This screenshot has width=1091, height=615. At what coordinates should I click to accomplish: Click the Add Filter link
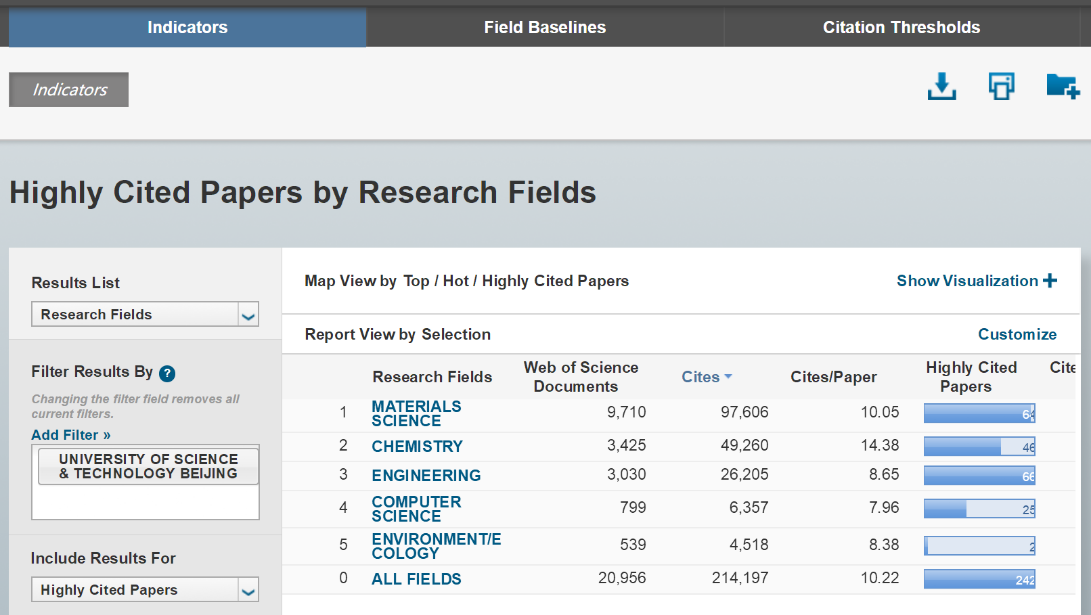point(71,435)
